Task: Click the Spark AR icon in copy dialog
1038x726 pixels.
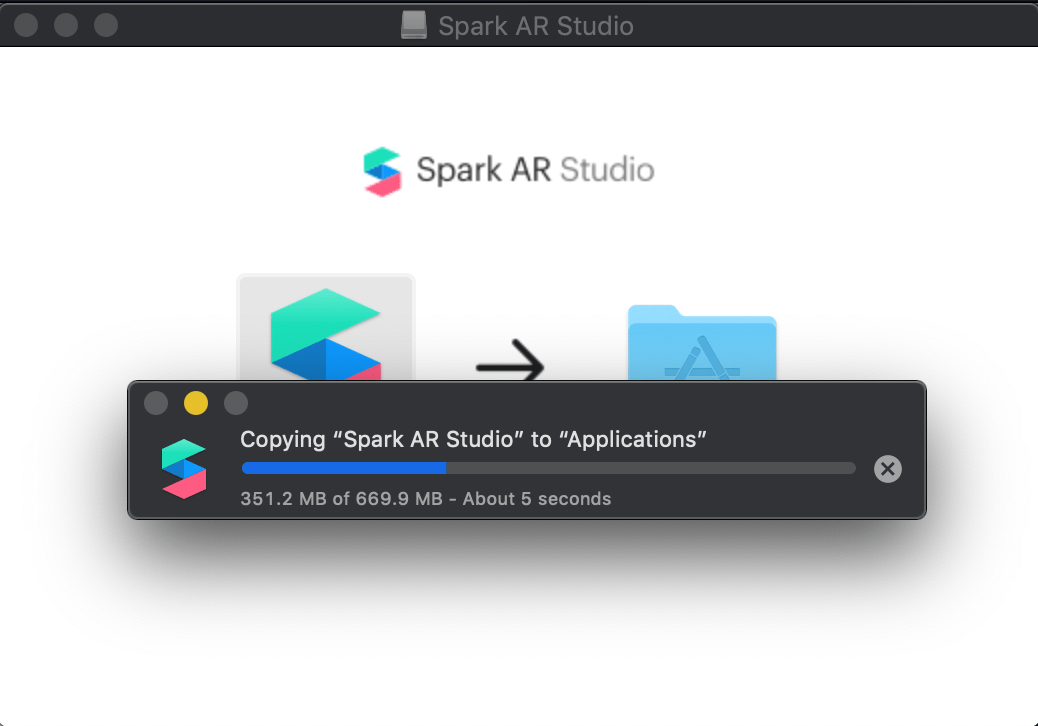Action: tap(184, 468)
